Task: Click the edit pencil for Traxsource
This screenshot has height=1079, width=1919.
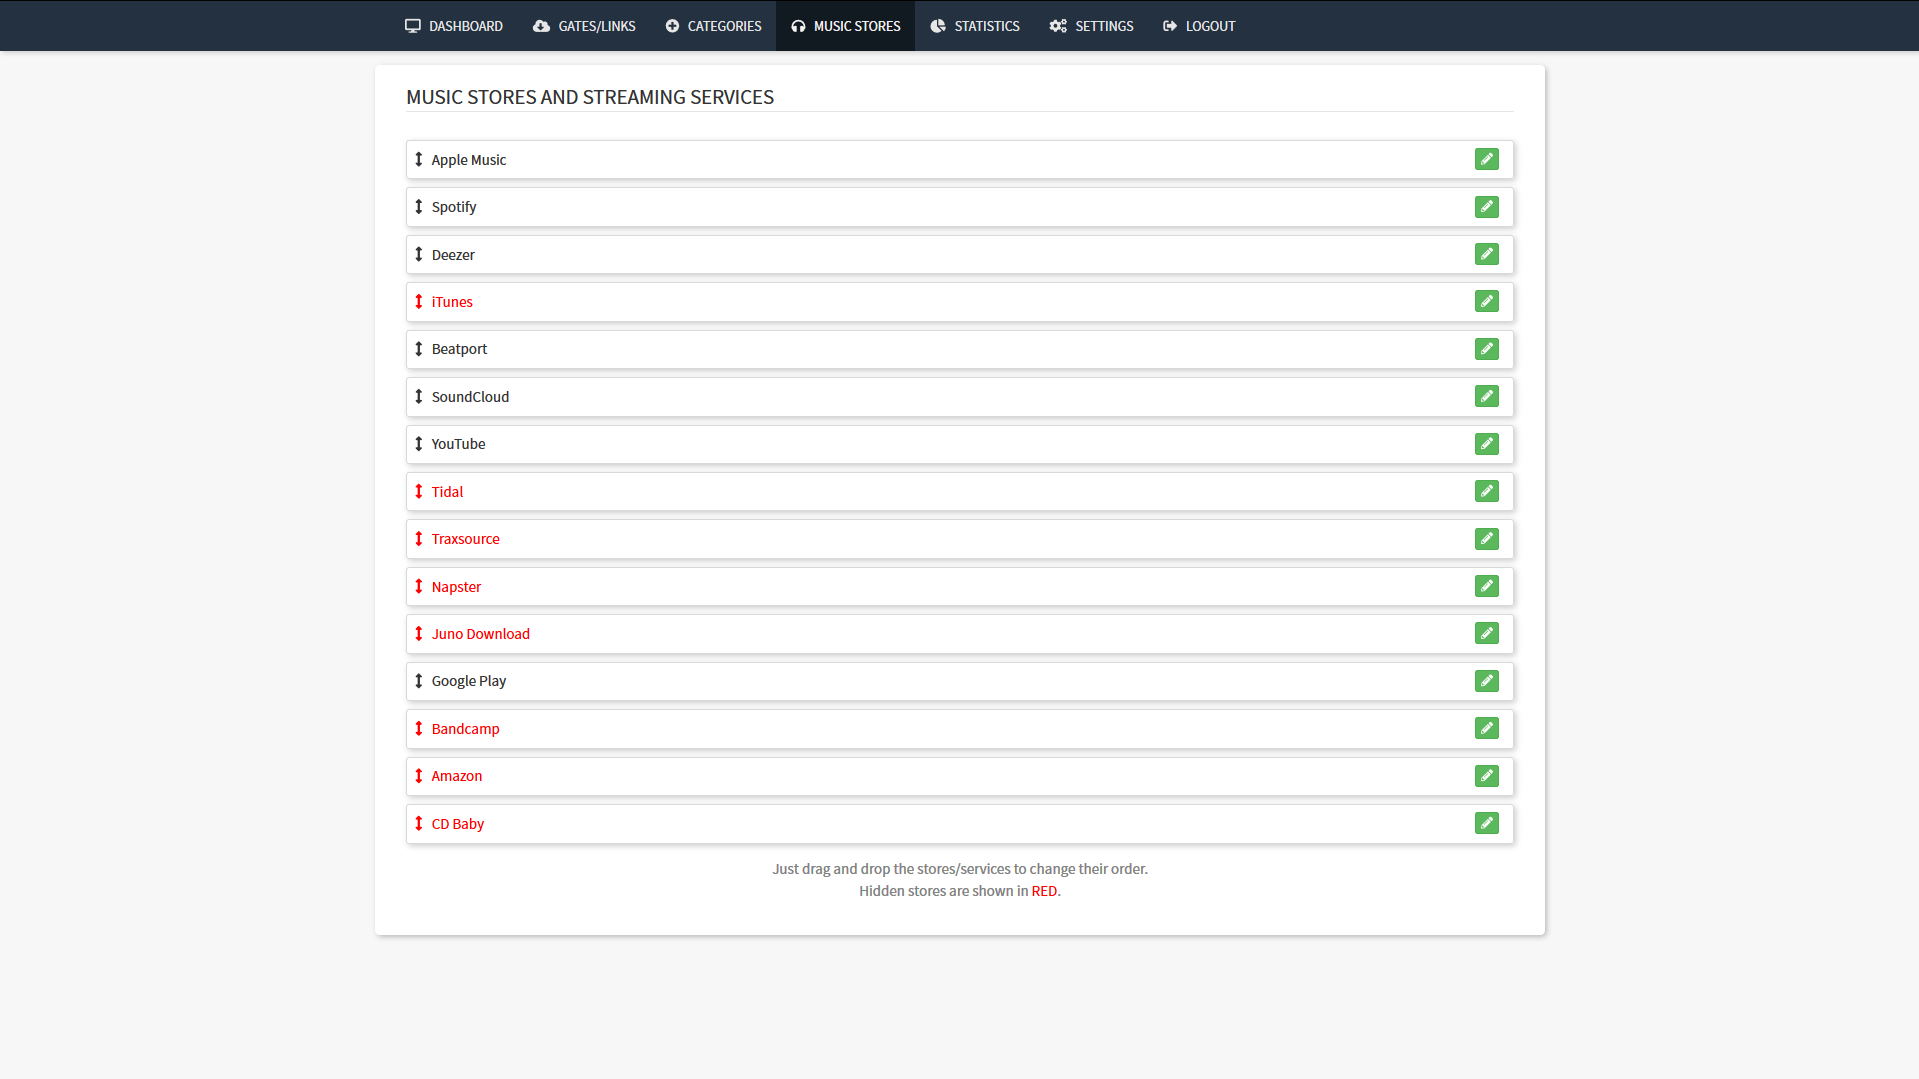Action: (1486, 539)
